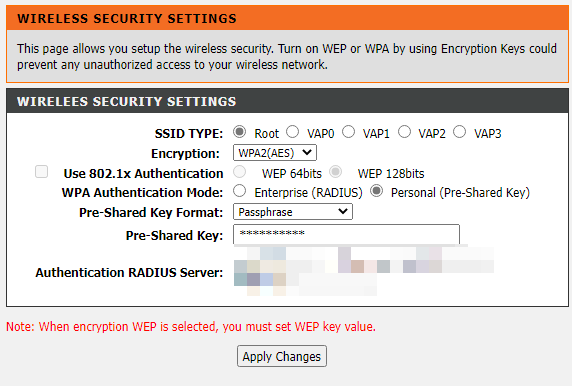Choose VAP1 as the SSID type
Image resolution: width=572 pixels, height=386 pixels.
tap(348, 132)
